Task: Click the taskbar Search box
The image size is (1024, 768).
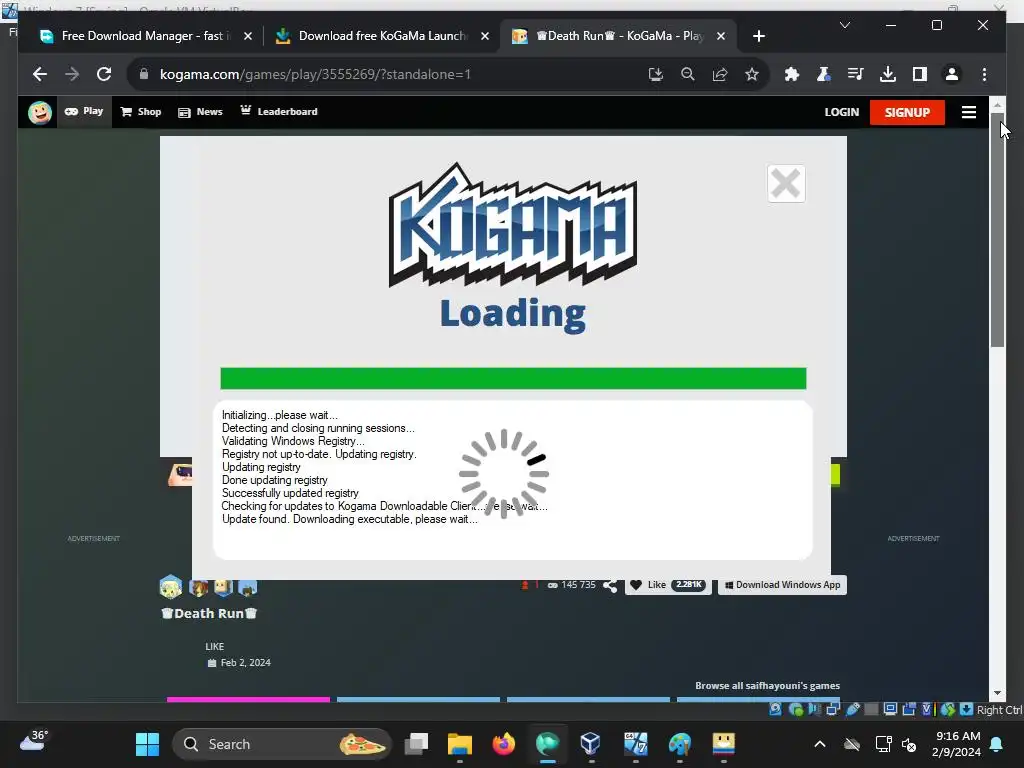Action: pos(281,744)
